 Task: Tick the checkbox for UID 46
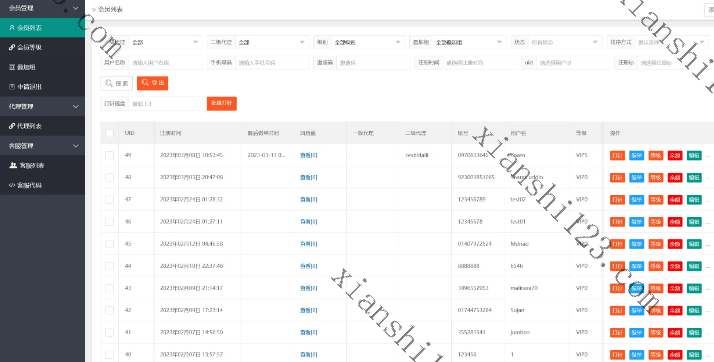109,222
